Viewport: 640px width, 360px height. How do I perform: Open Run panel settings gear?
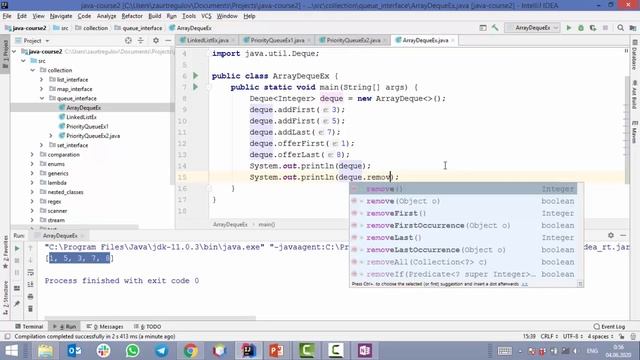pyautogui.click(x=611, y=236)
